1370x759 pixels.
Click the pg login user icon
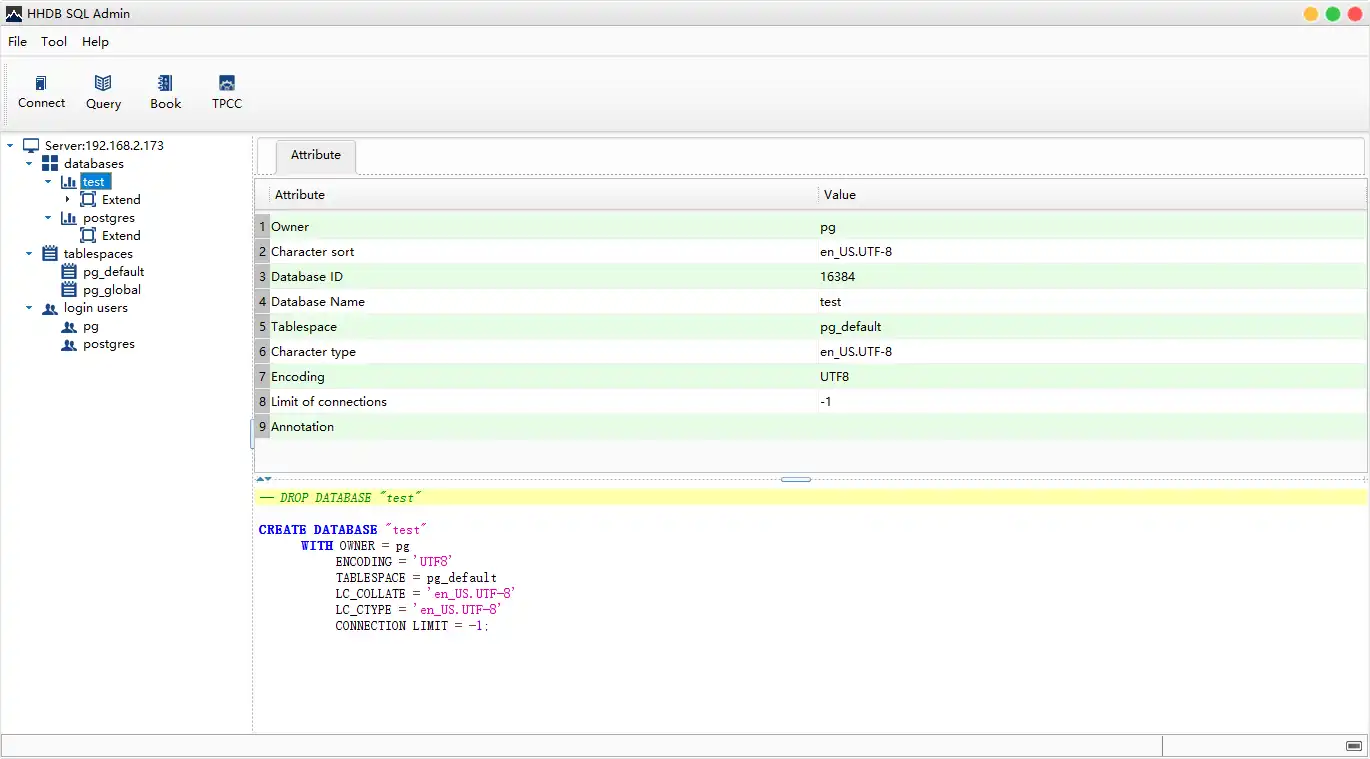pos(69,326)
